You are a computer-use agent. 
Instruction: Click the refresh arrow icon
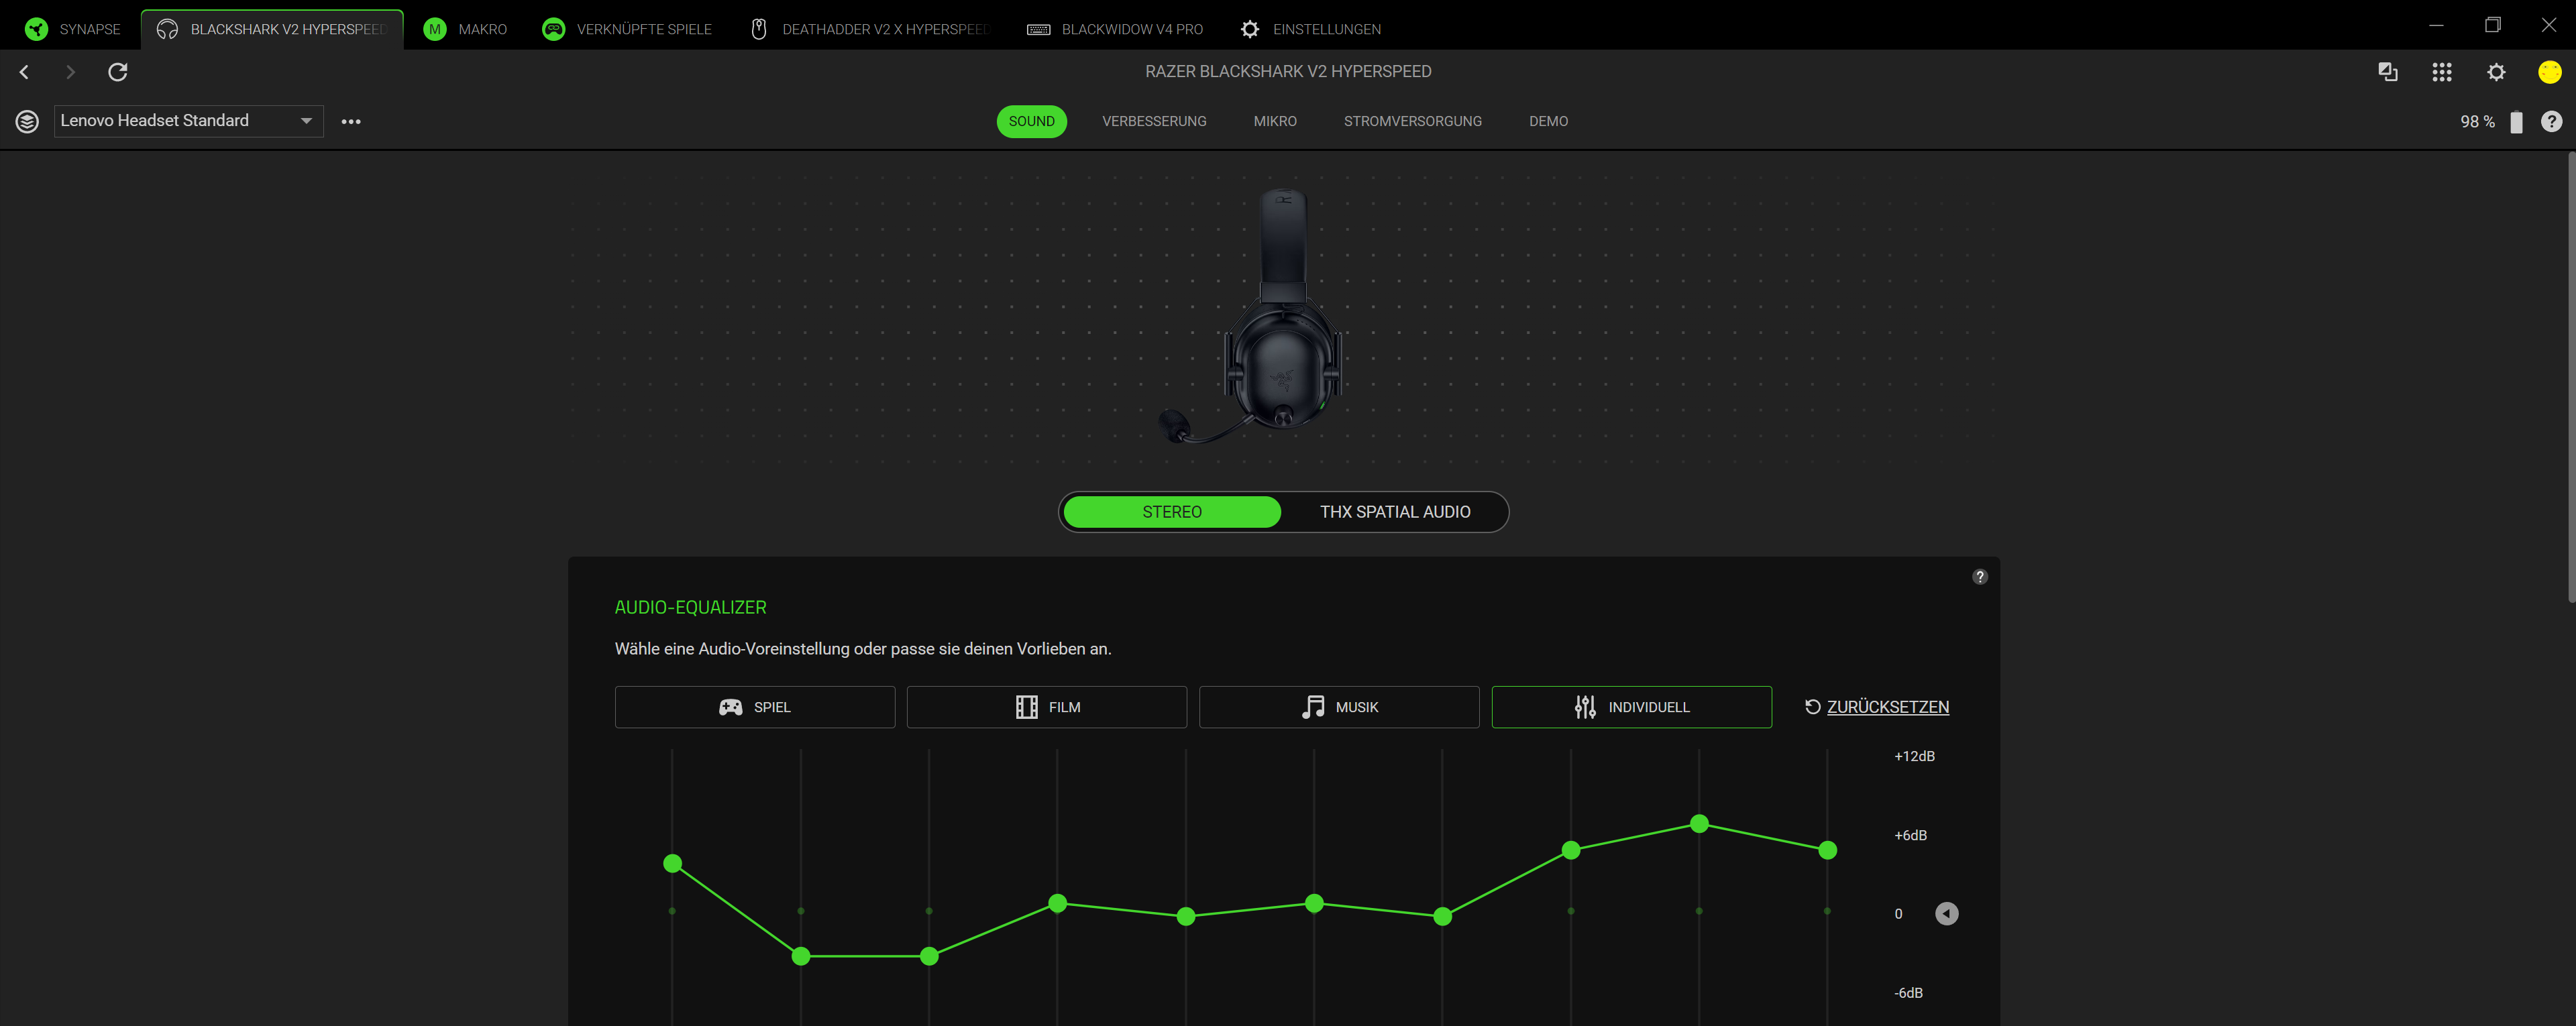tap(118, 72)
